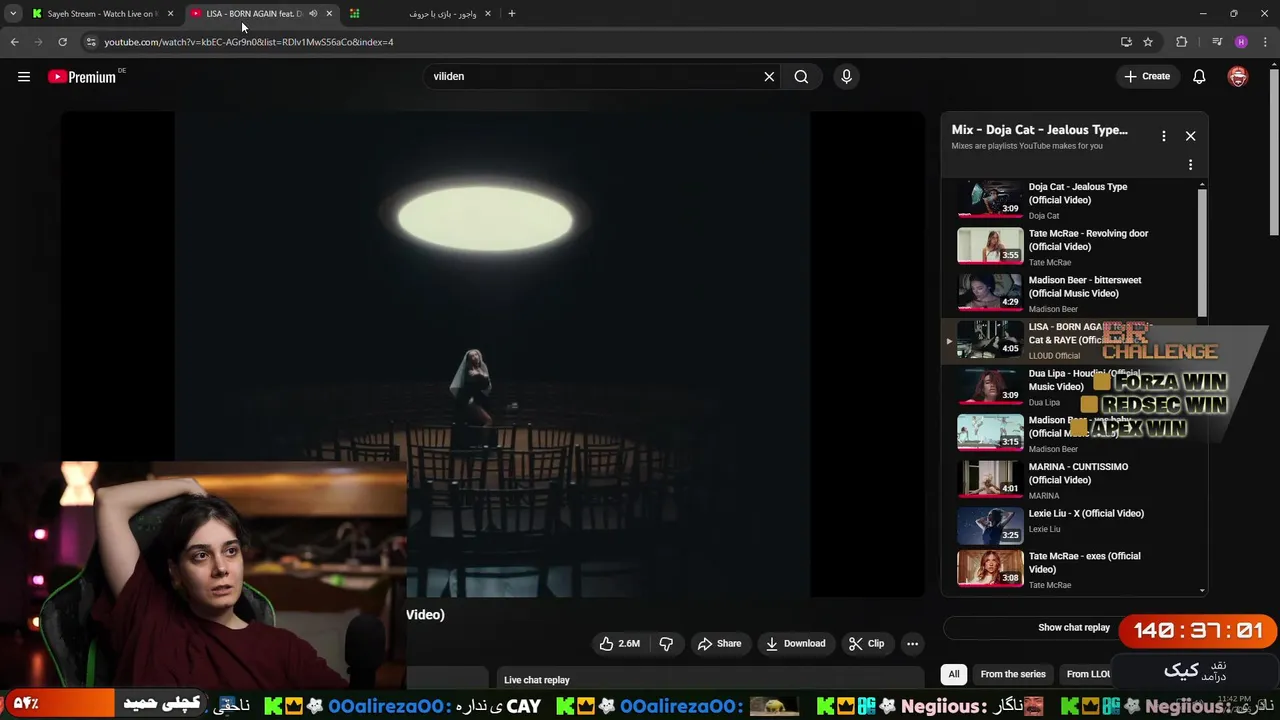Click the browser page vertical scrollbar
Image resolution: width=1280 pixels, height=720 pixels.
pyautogui.click(x=1273, y=150)
